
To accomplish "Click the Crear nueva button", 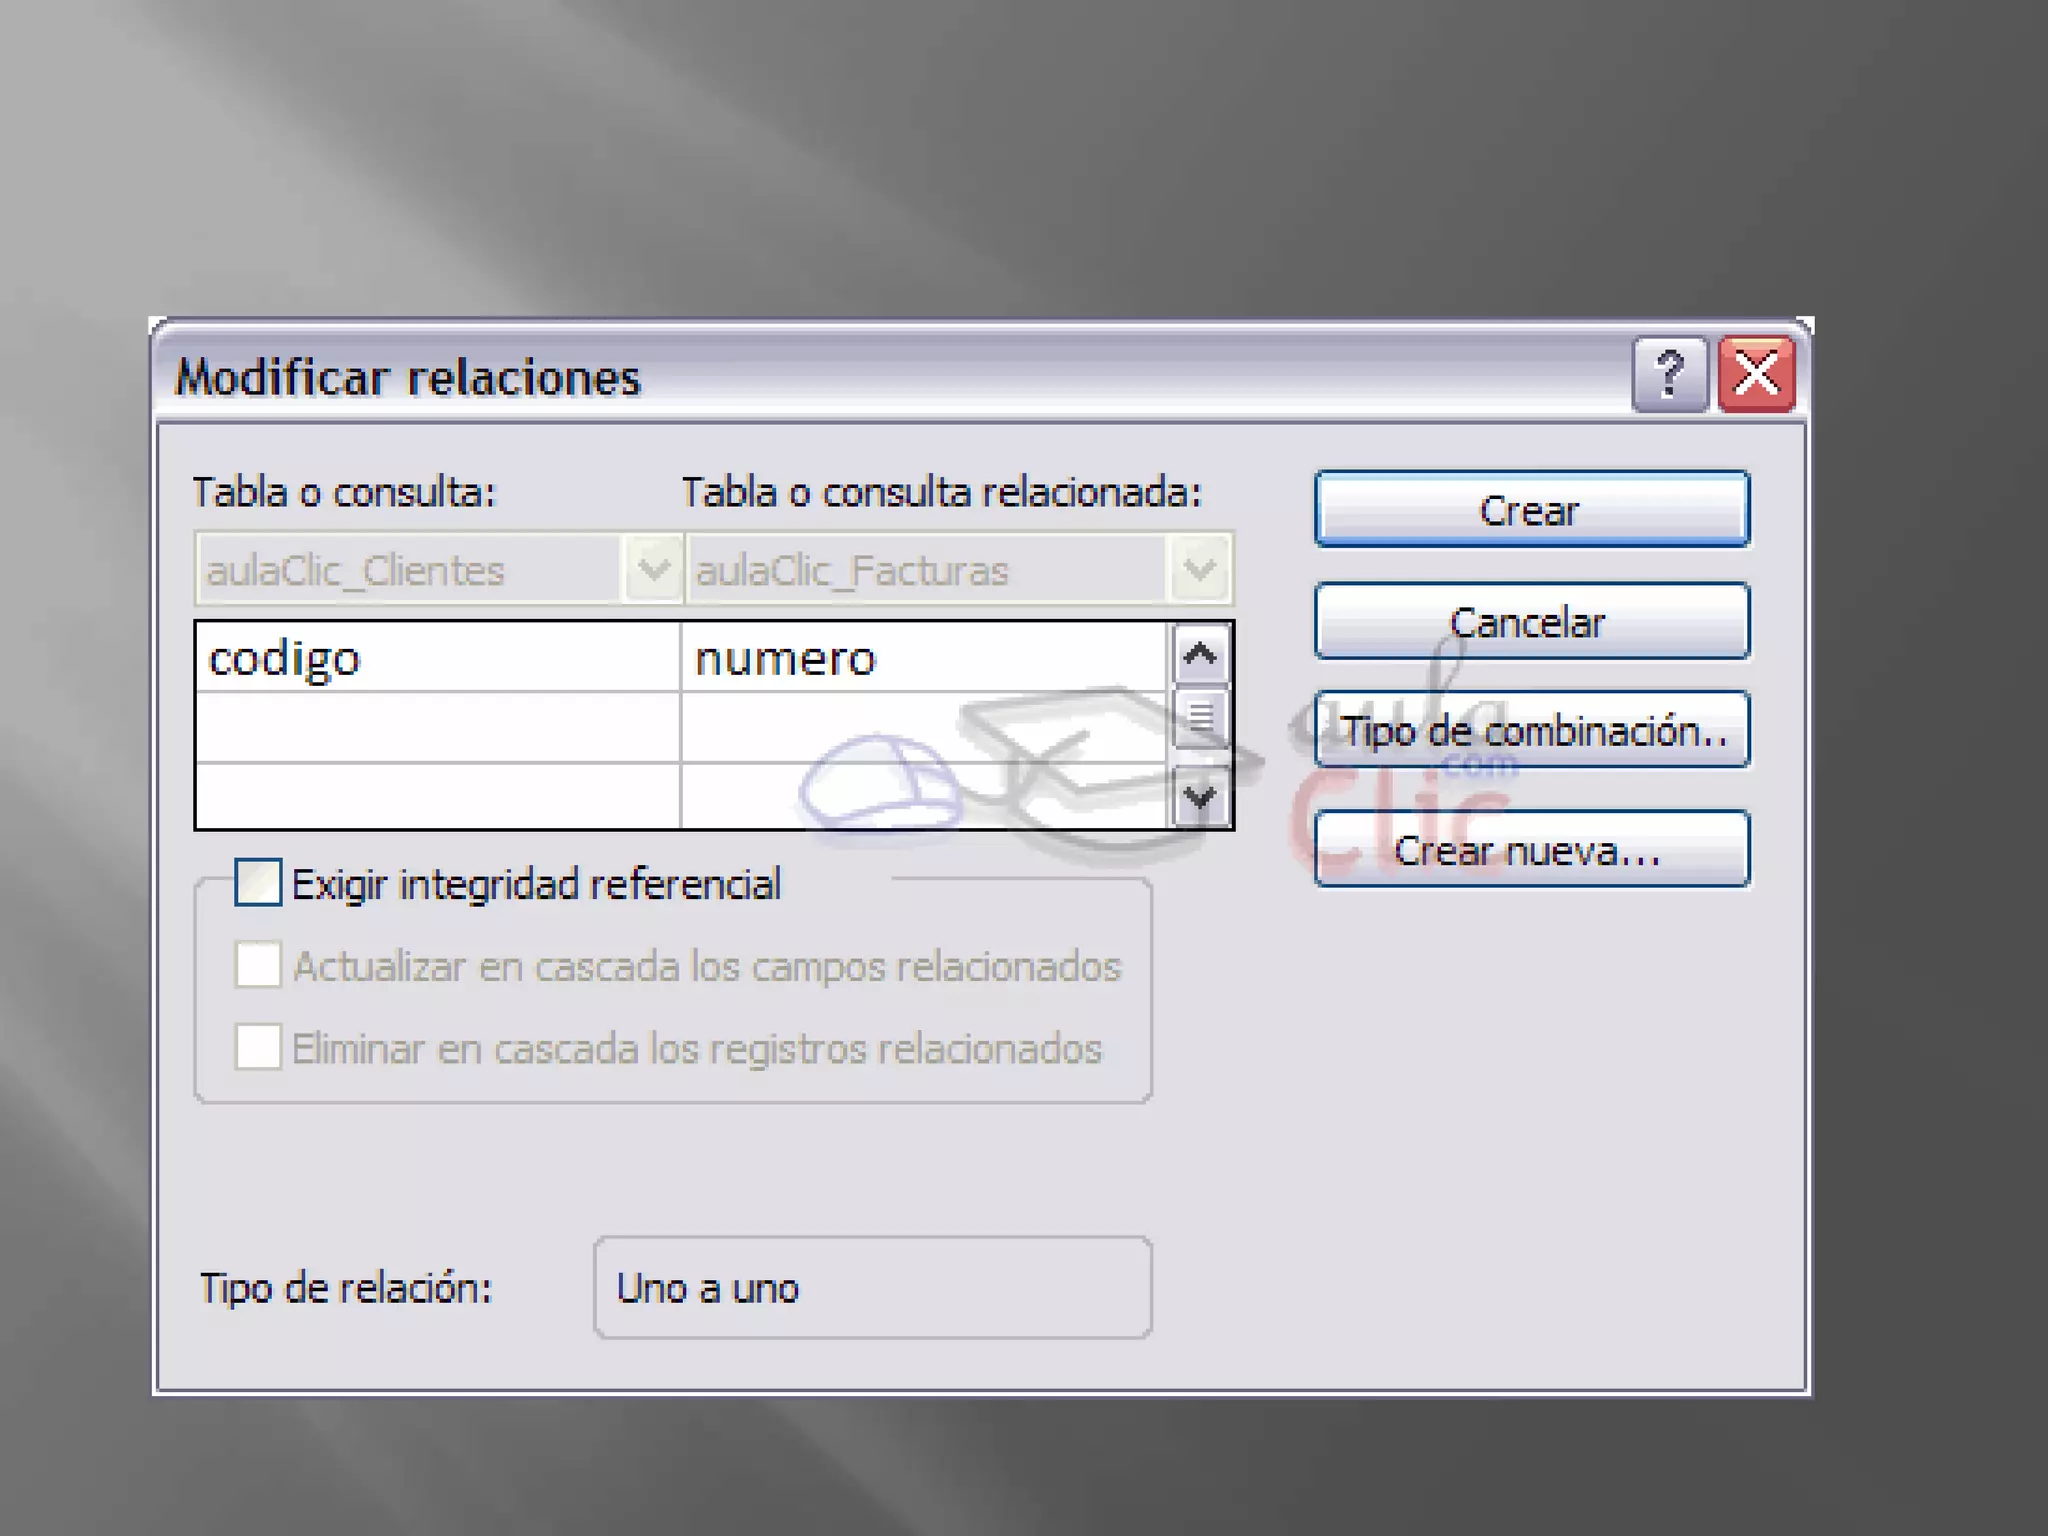I will (x=1532, y=850).
